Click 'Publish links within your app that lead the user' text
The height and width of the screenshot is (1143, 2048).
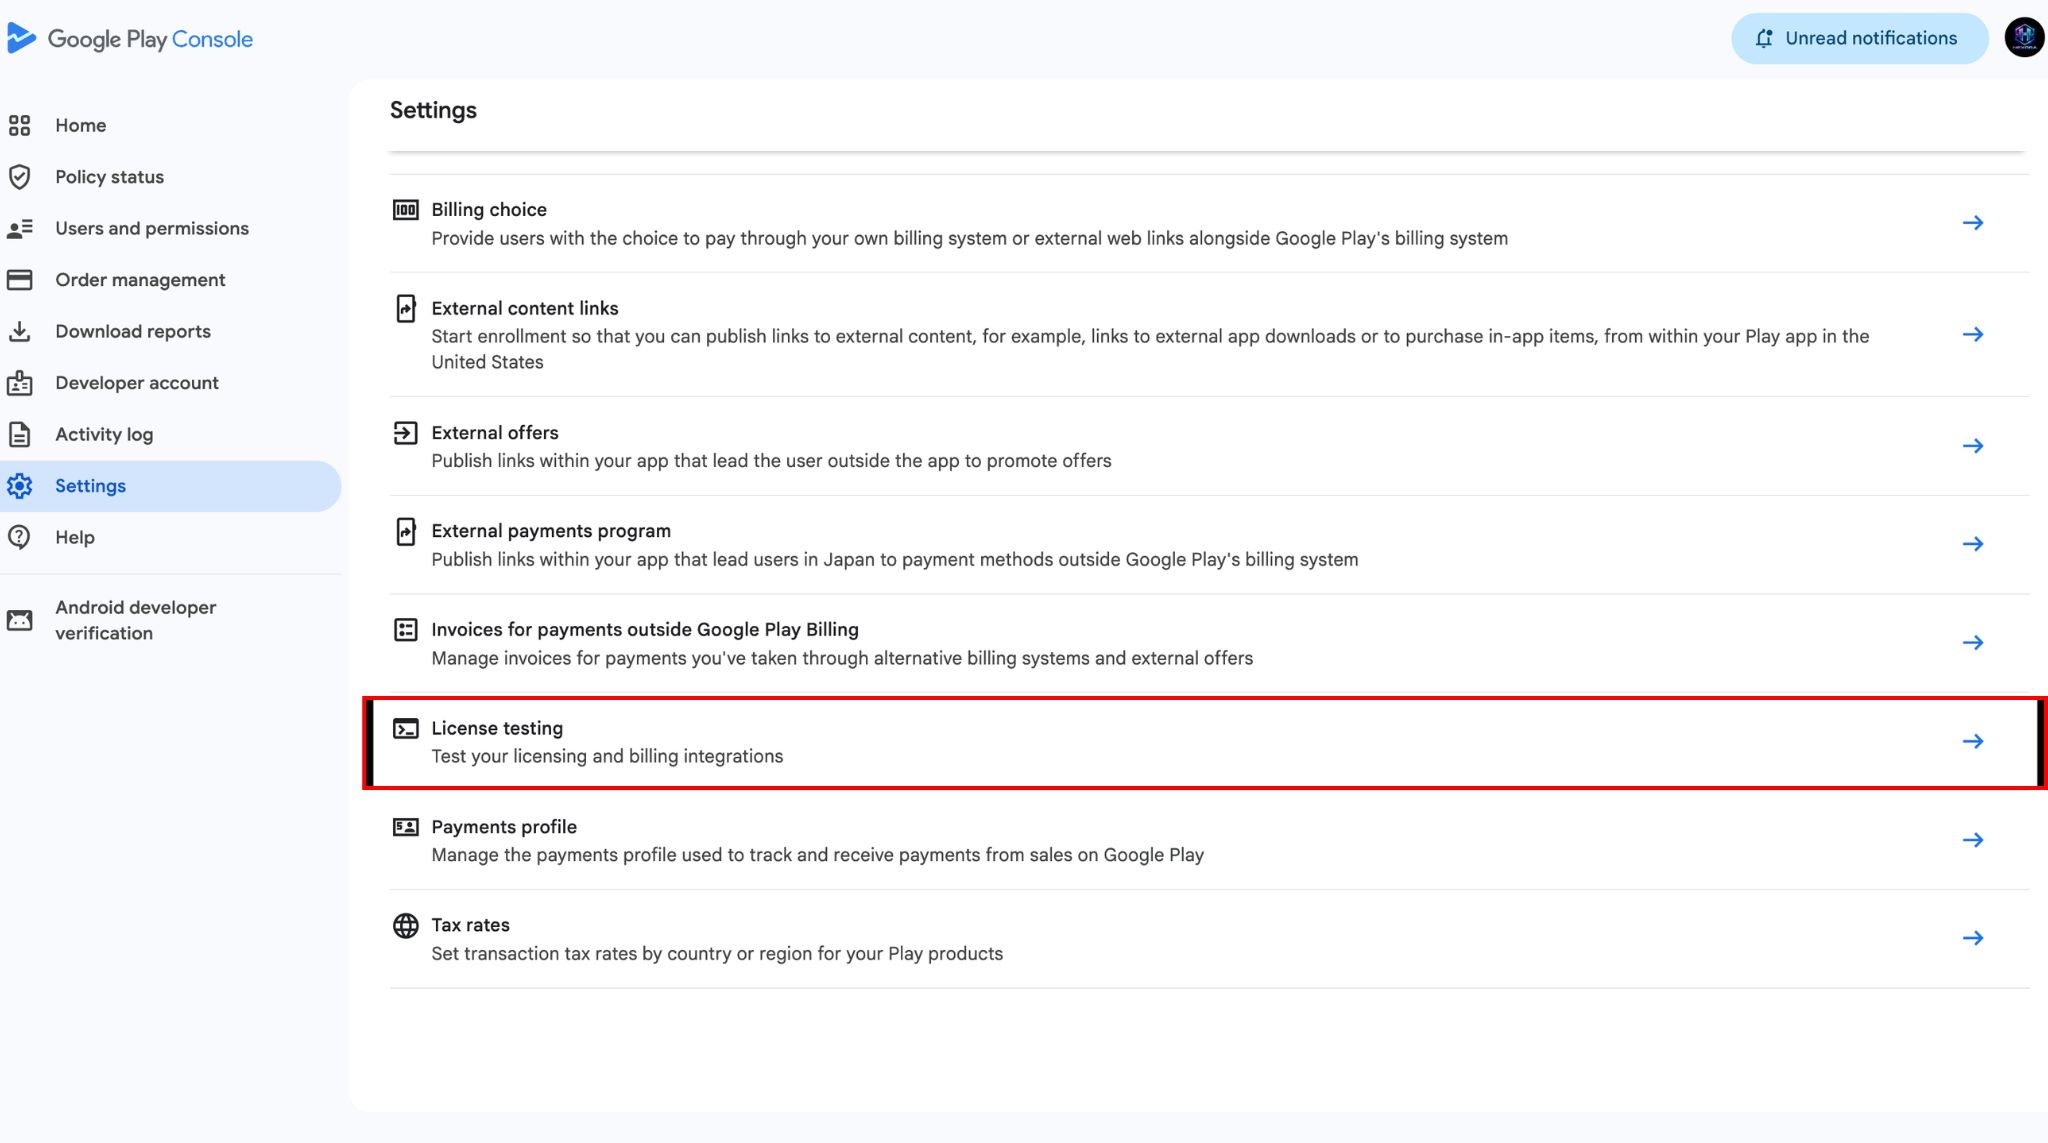point(771,461)
